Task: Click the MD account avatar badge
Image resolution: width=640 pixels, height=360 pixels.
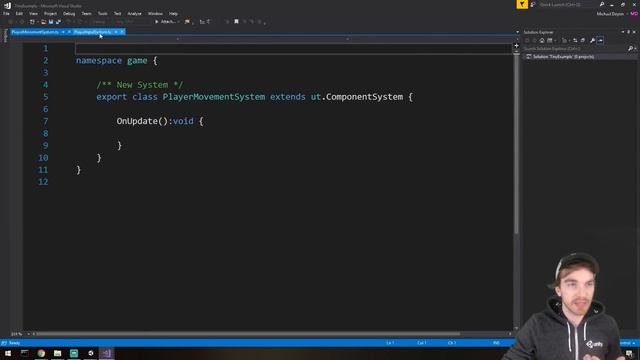Action: point(634,14)
